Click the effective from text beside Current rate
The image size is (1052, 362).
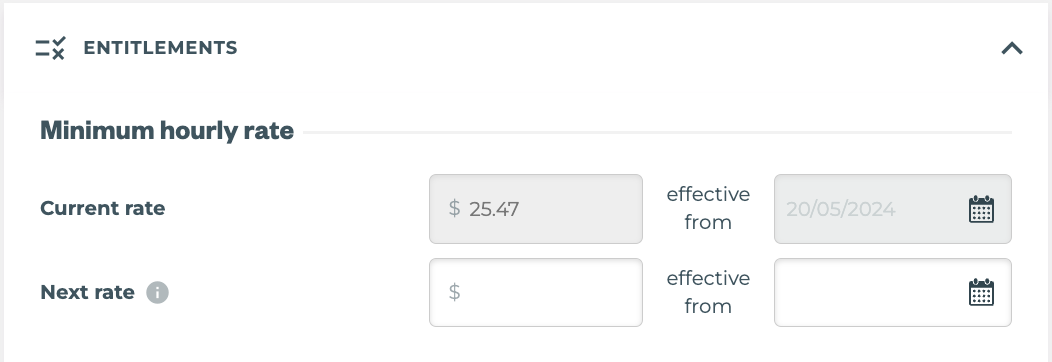(708, 208)
